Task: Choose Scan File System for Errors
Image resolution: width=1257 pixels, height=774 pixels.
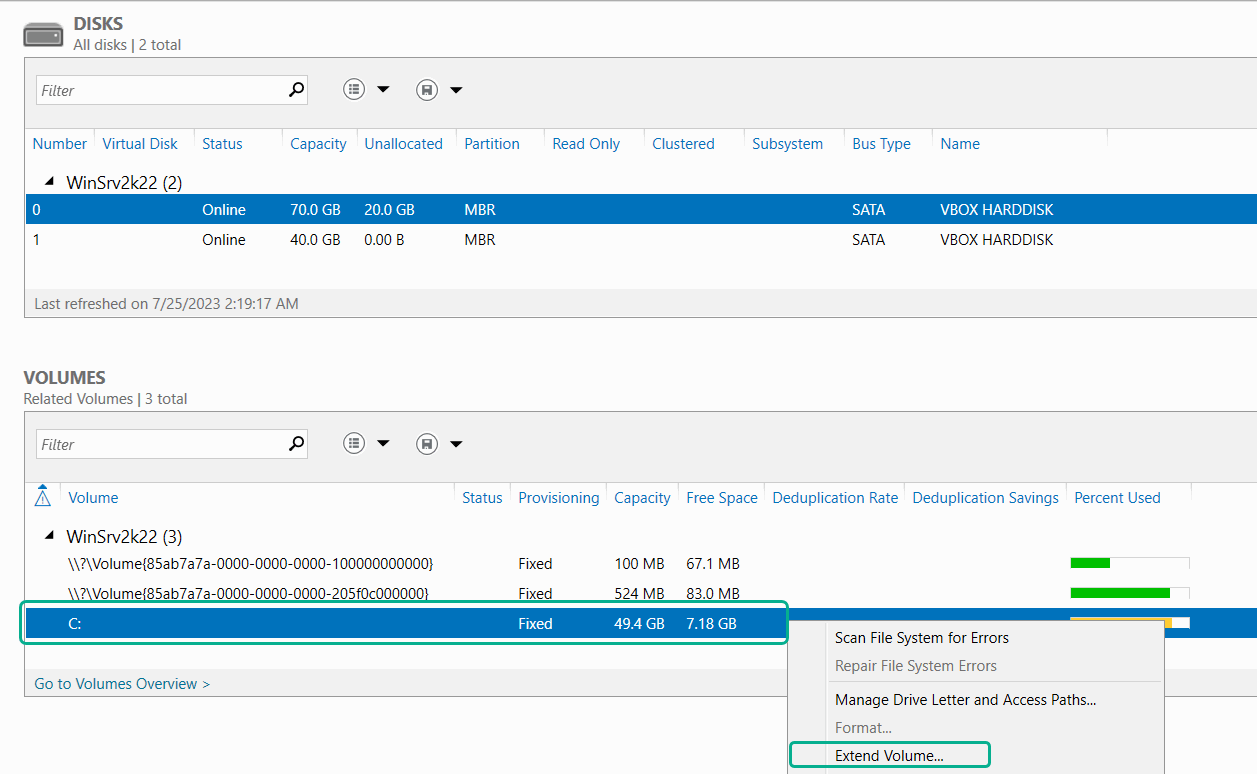Action: tap(922, 638)
